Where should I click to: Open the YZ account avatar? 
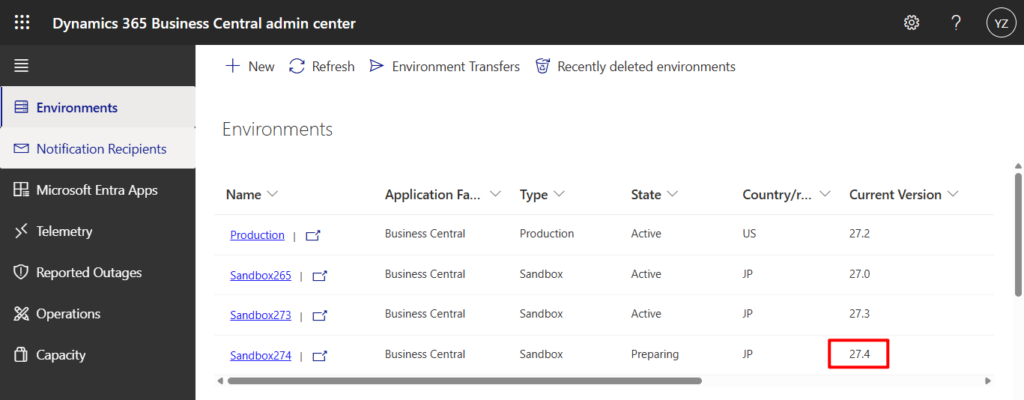(x=999, y=22)
